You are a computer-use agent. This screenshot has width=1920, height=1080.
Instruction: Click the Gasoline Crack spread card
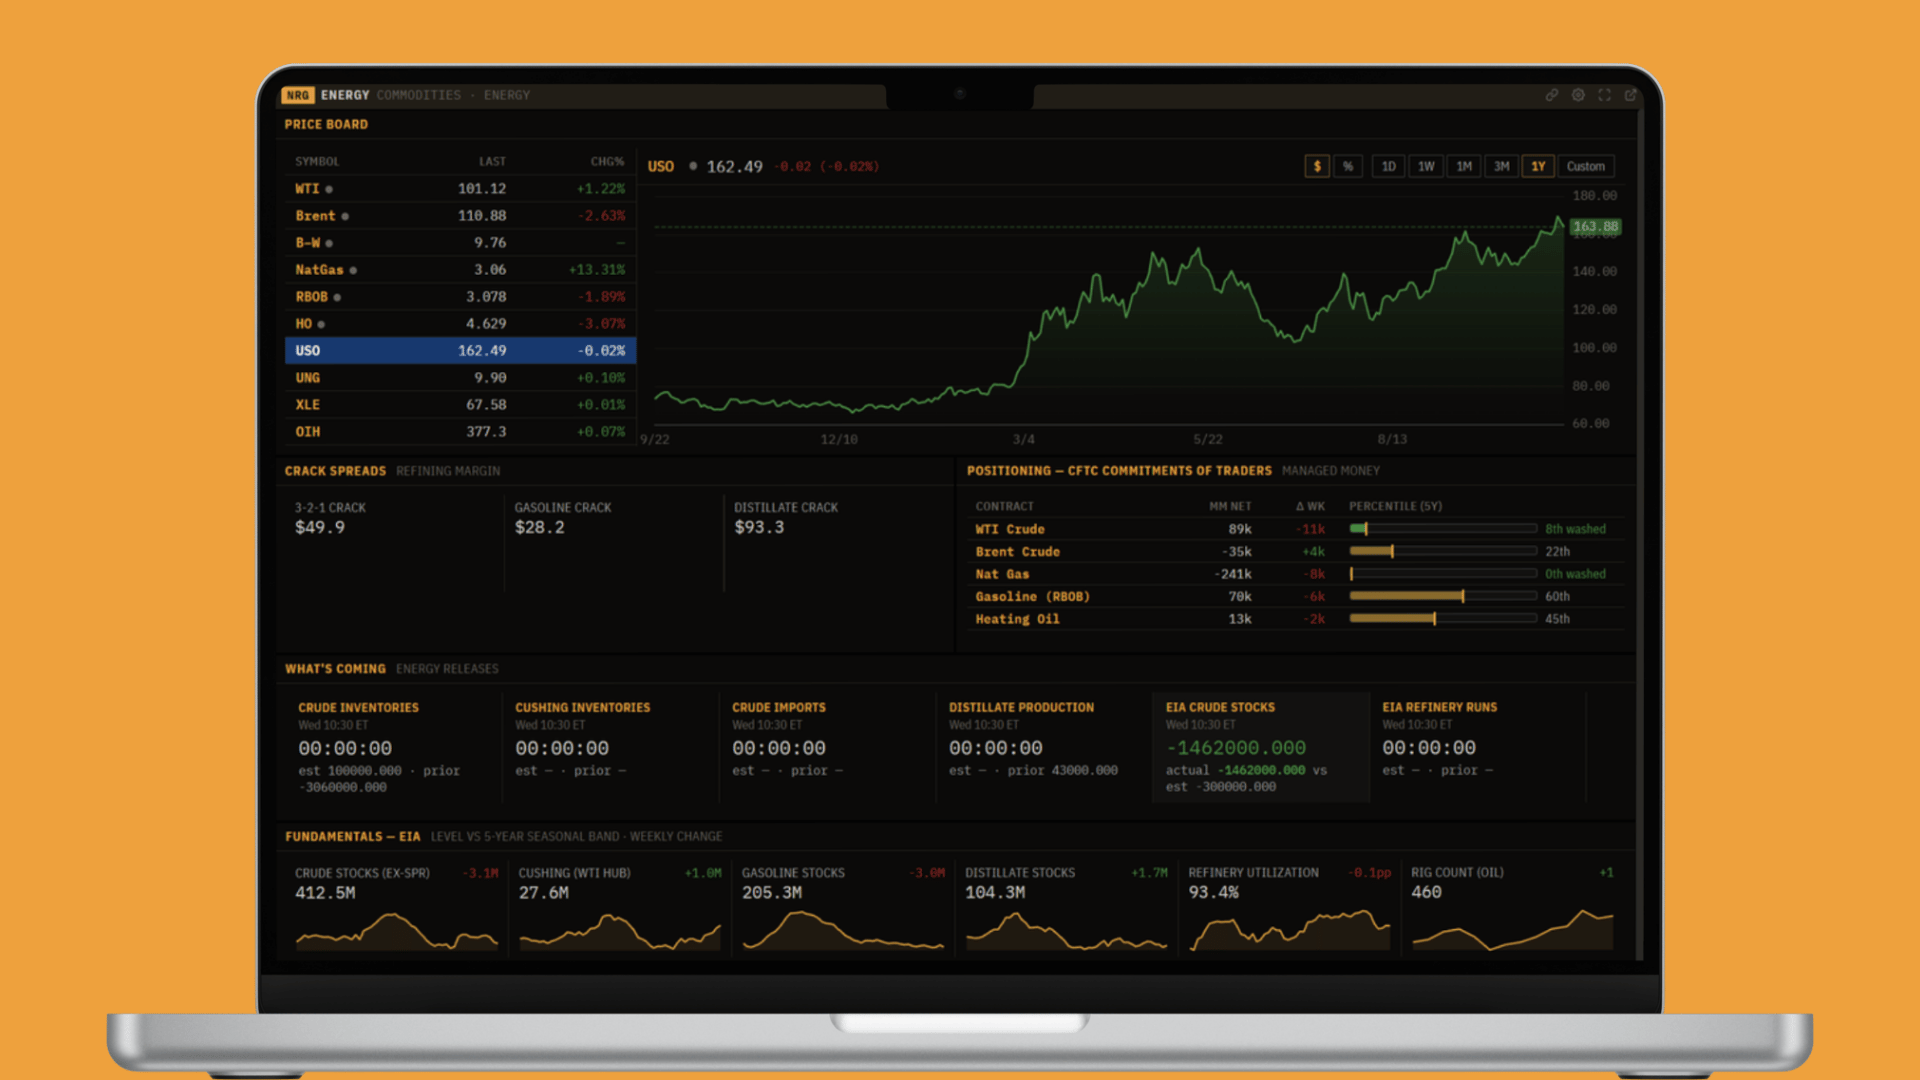613,543
